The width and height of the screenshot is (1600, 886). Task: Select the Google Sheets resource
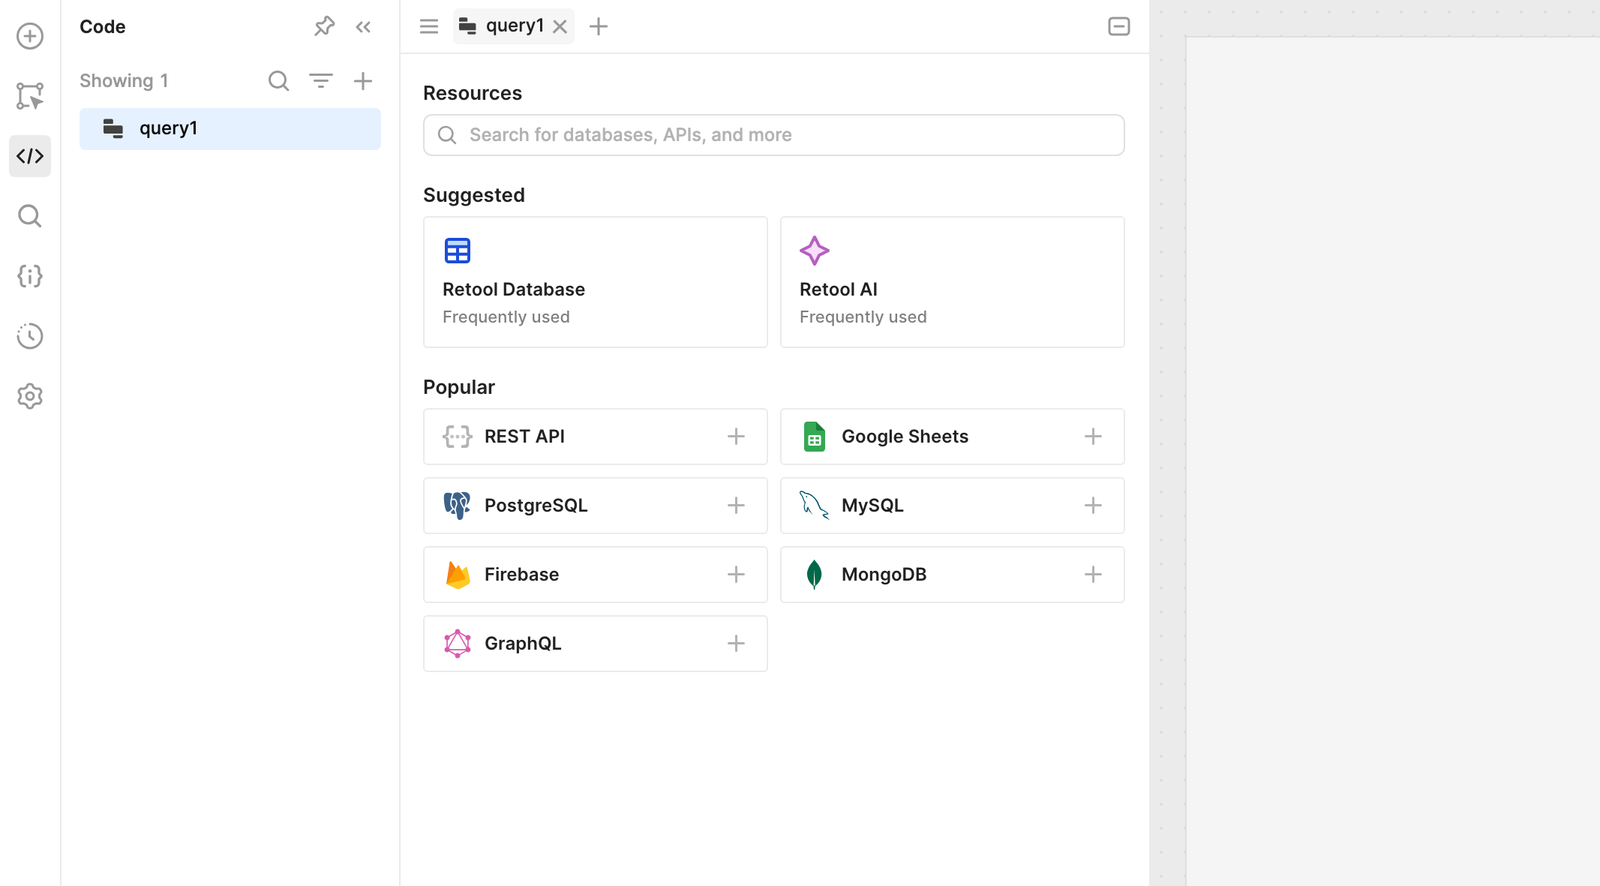click(952, 437)
